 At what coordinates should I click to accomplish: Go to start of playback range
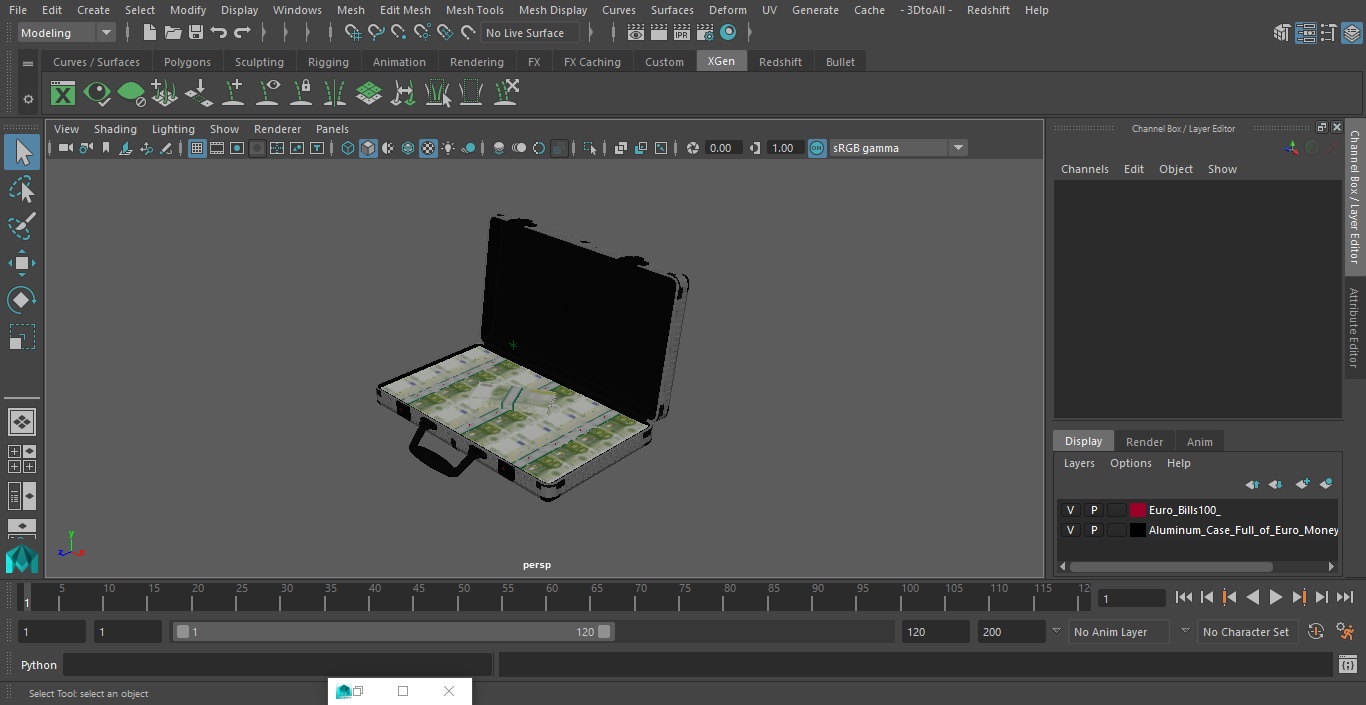coord(1184,597)
